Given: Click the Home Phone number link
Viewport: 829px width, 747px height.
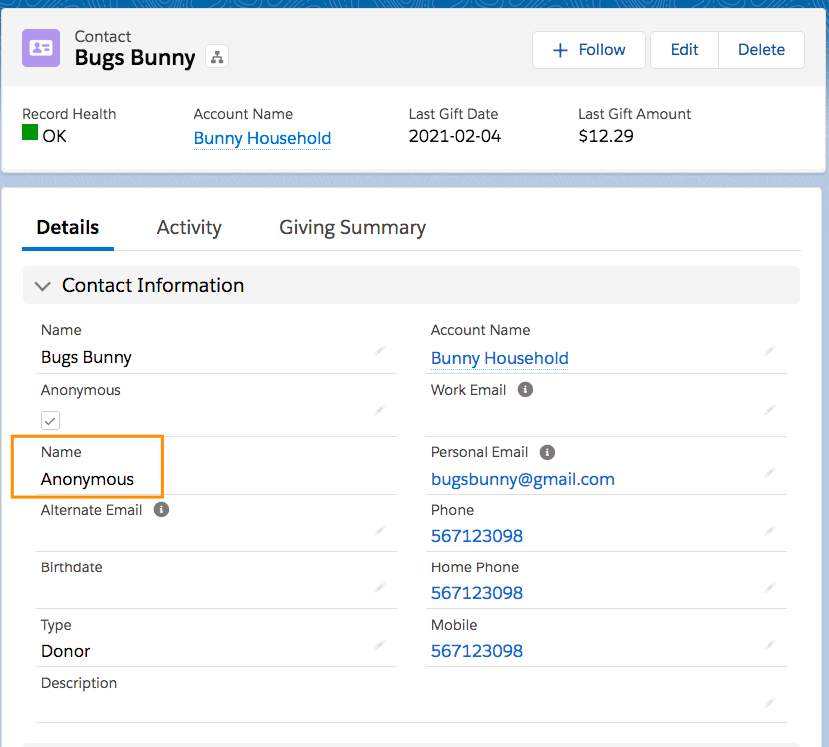Looking at the screenshot, I should [x=477, y=593].
